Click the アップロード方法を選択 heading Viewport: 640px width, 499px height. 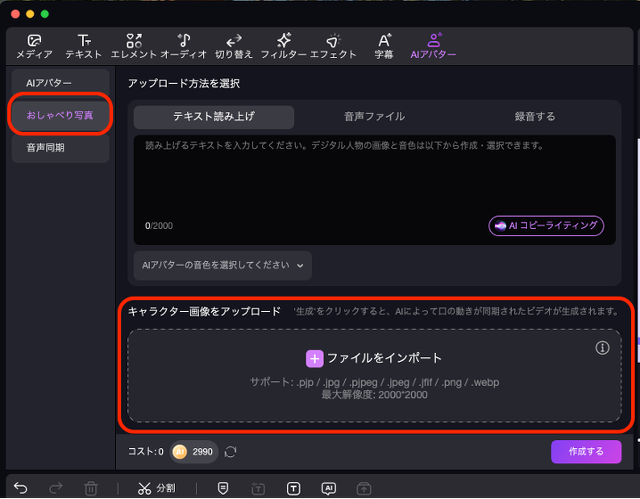coord(184,84)
